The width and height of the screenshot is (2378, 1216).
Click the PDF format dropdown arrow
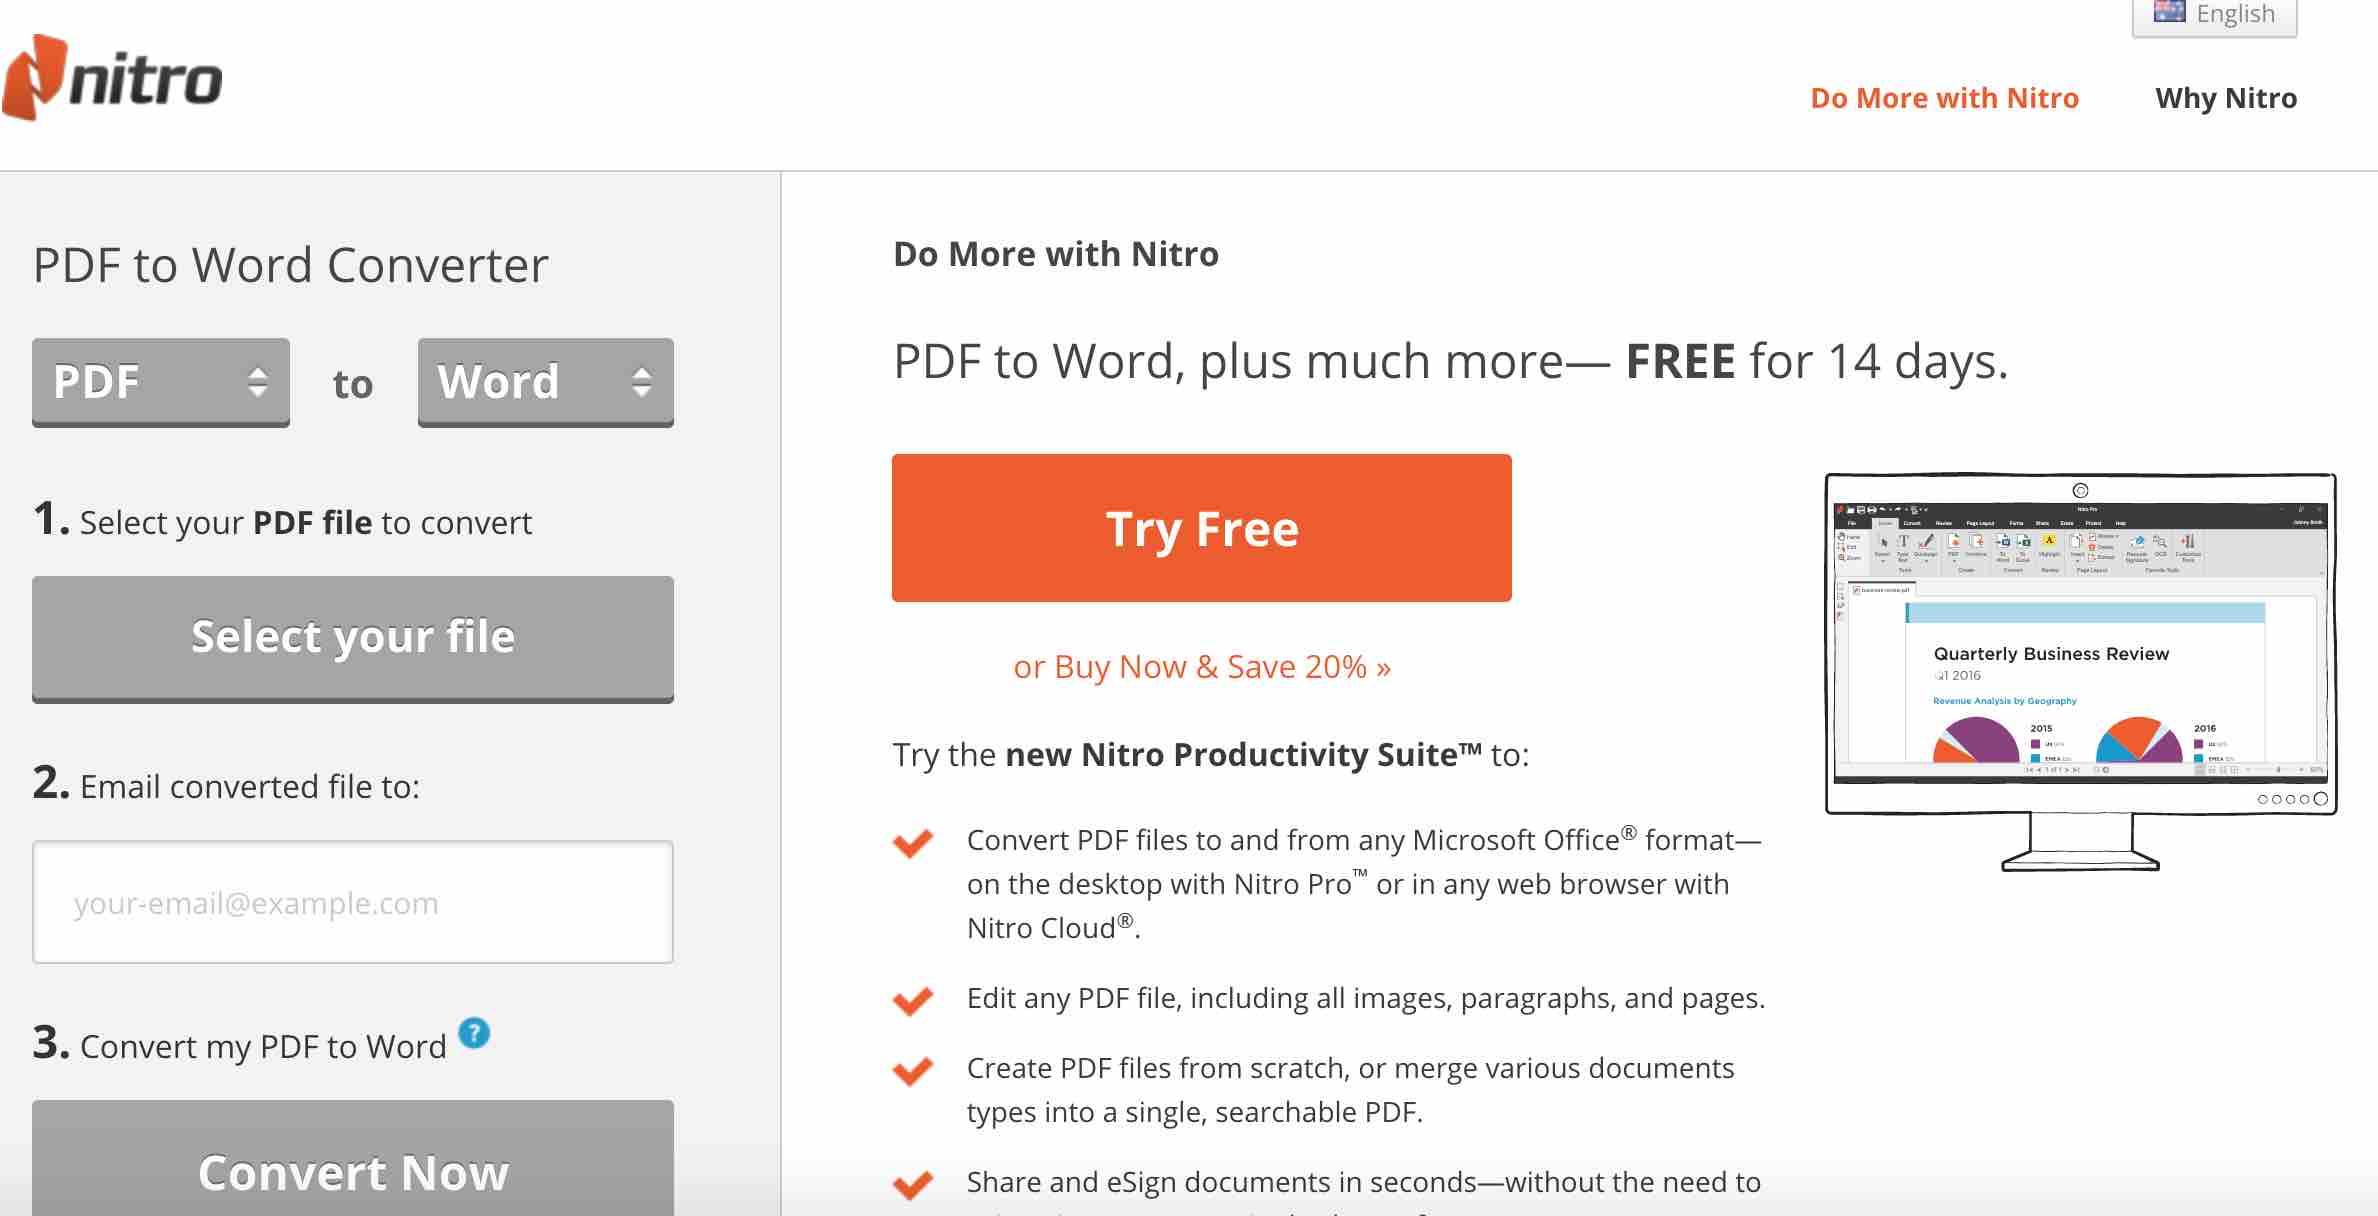[253, 380]
